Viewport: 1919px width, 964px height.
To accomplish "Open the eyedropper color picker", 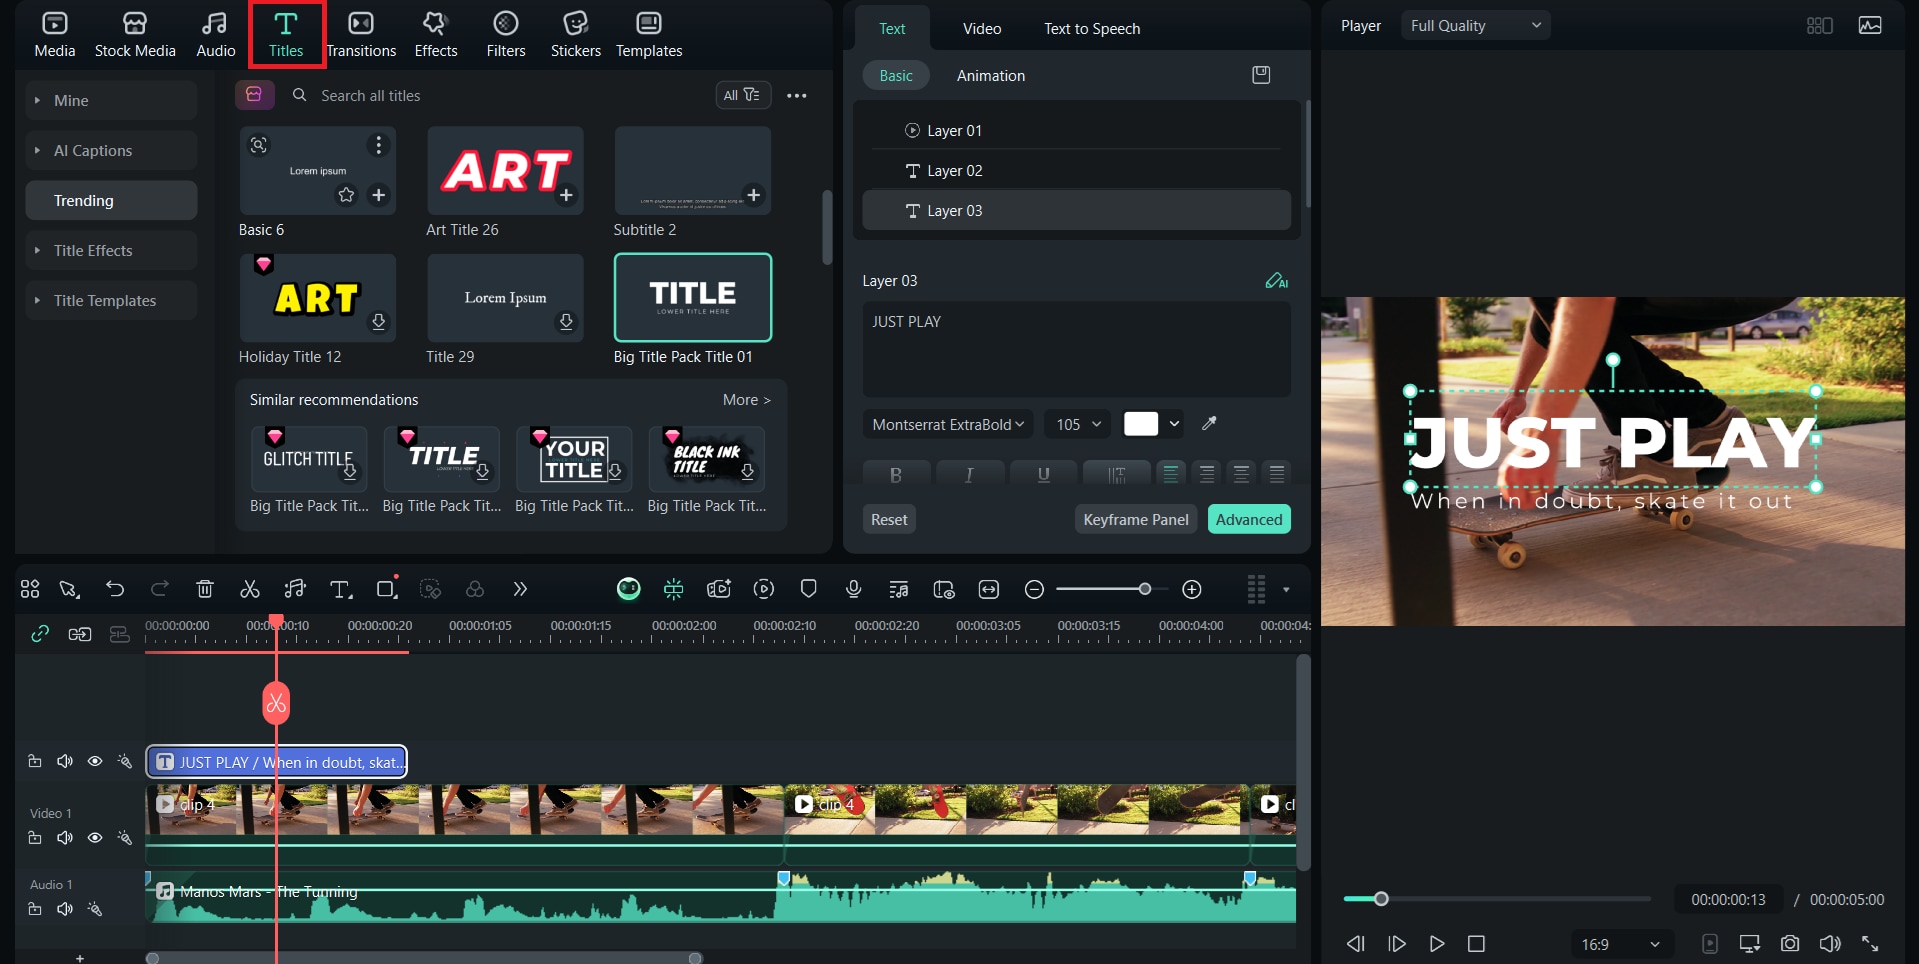I will coord(1209,424).
